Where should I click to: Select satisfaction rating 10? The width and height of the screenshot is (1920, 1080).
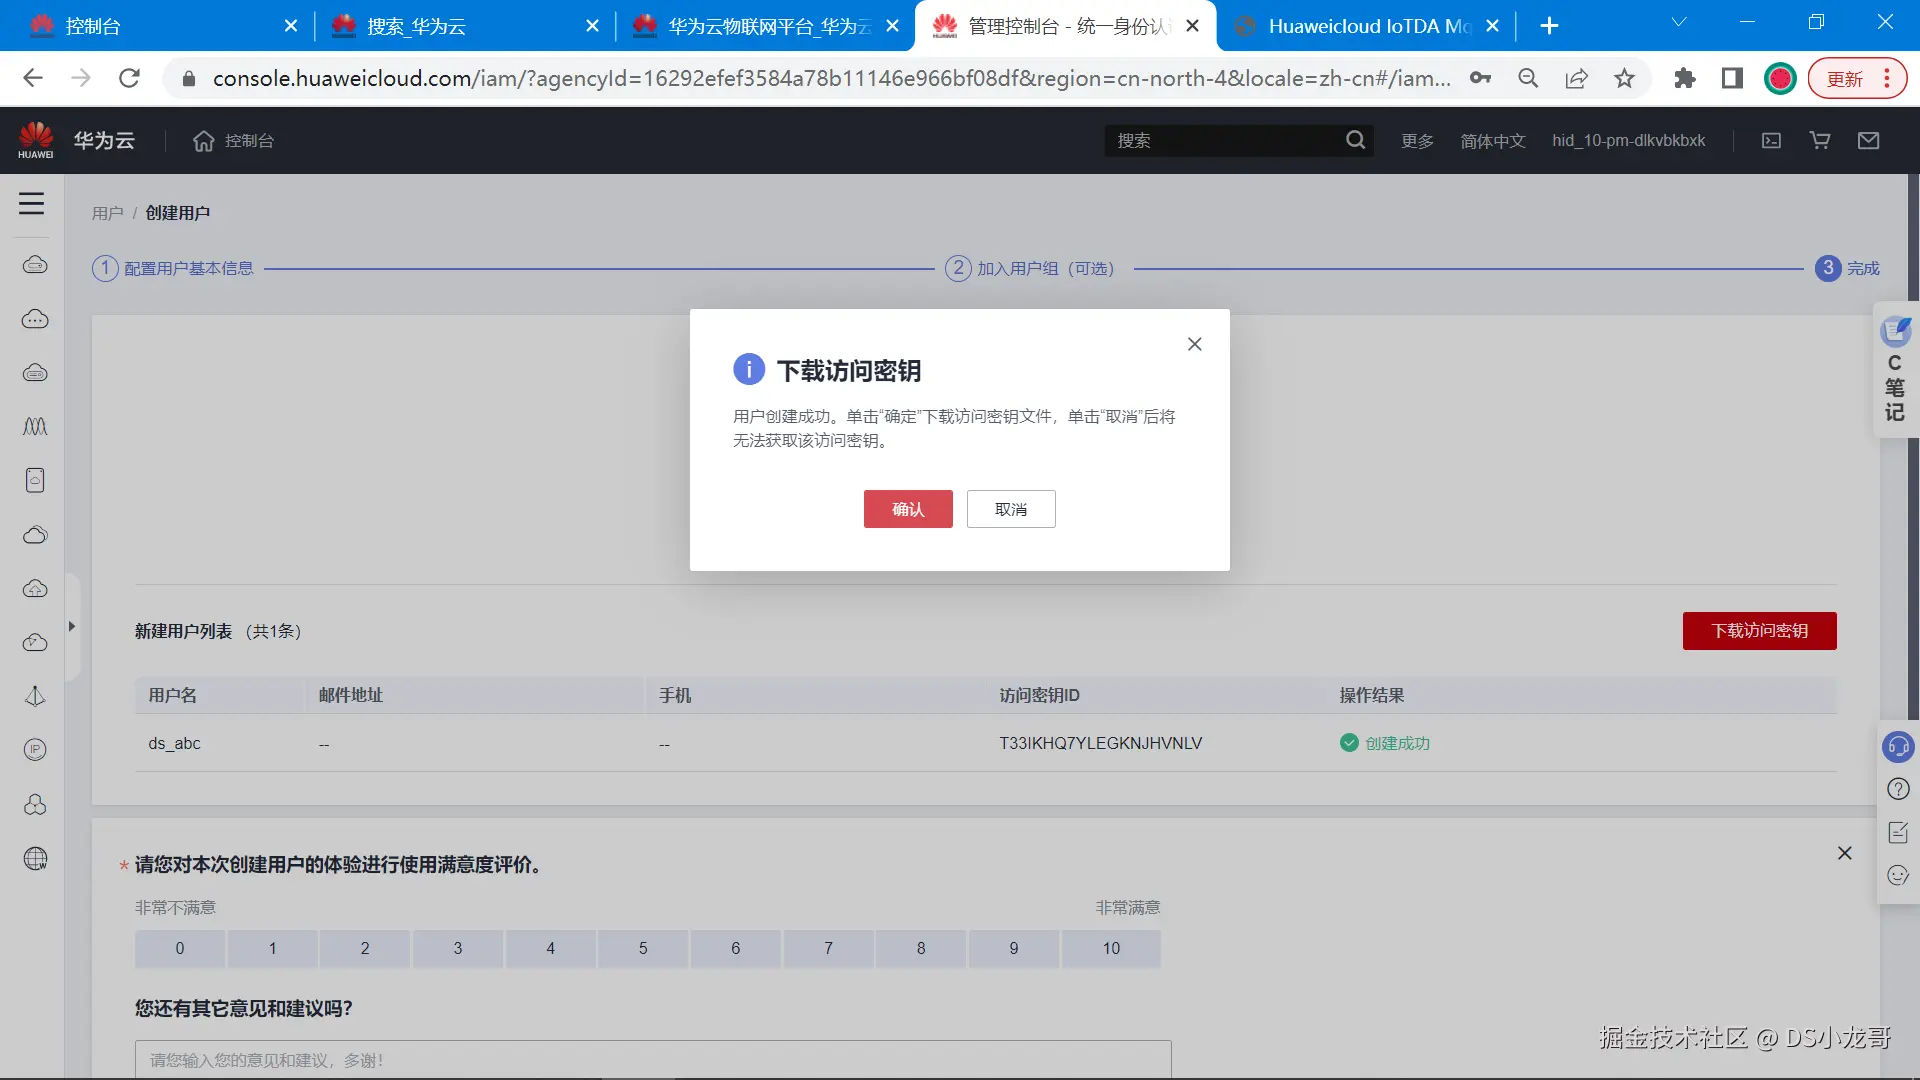point(1111,948)
